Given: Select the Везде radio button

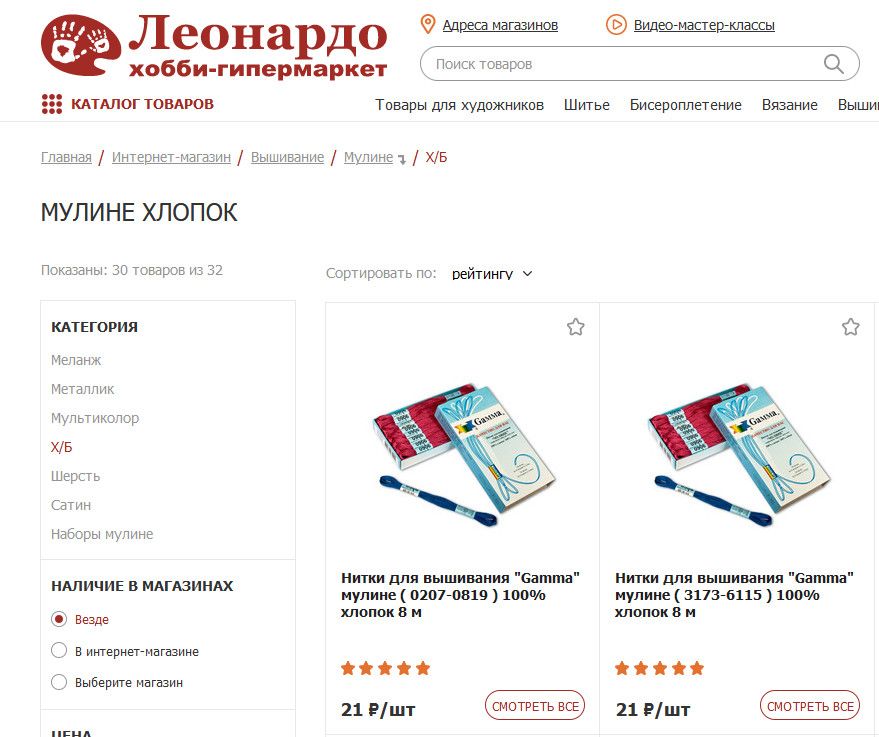Looking at the screenshot, I should pos(59,619).
